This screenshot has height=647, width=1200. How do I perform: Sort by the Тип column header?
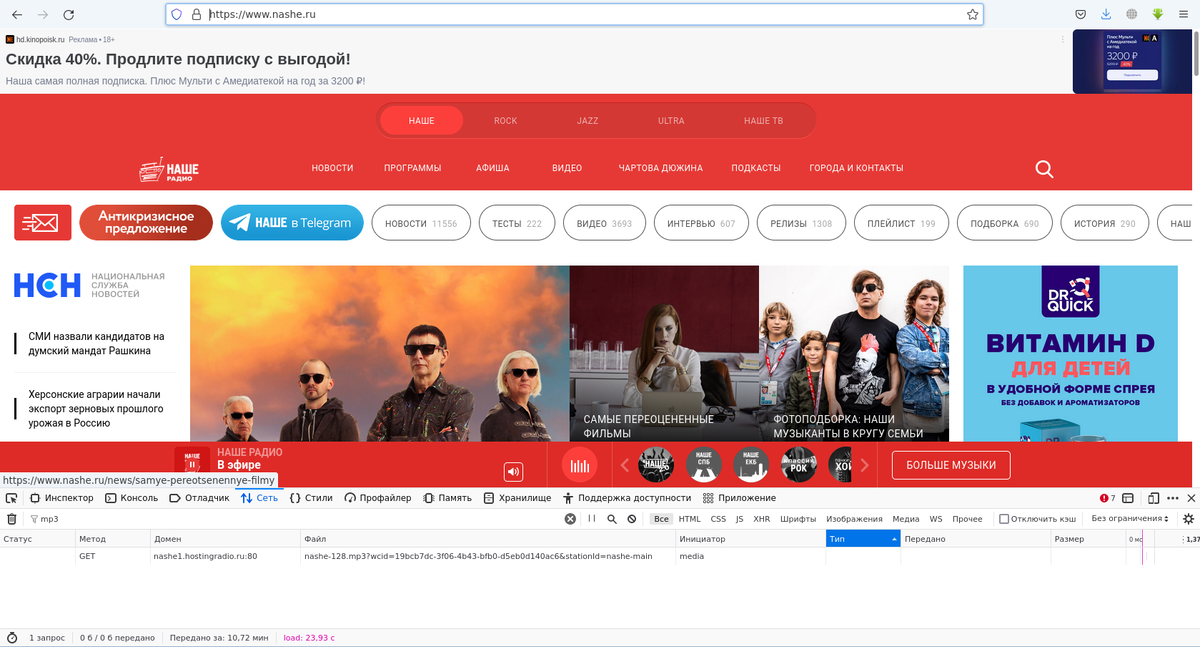click(x=863, y=539)
